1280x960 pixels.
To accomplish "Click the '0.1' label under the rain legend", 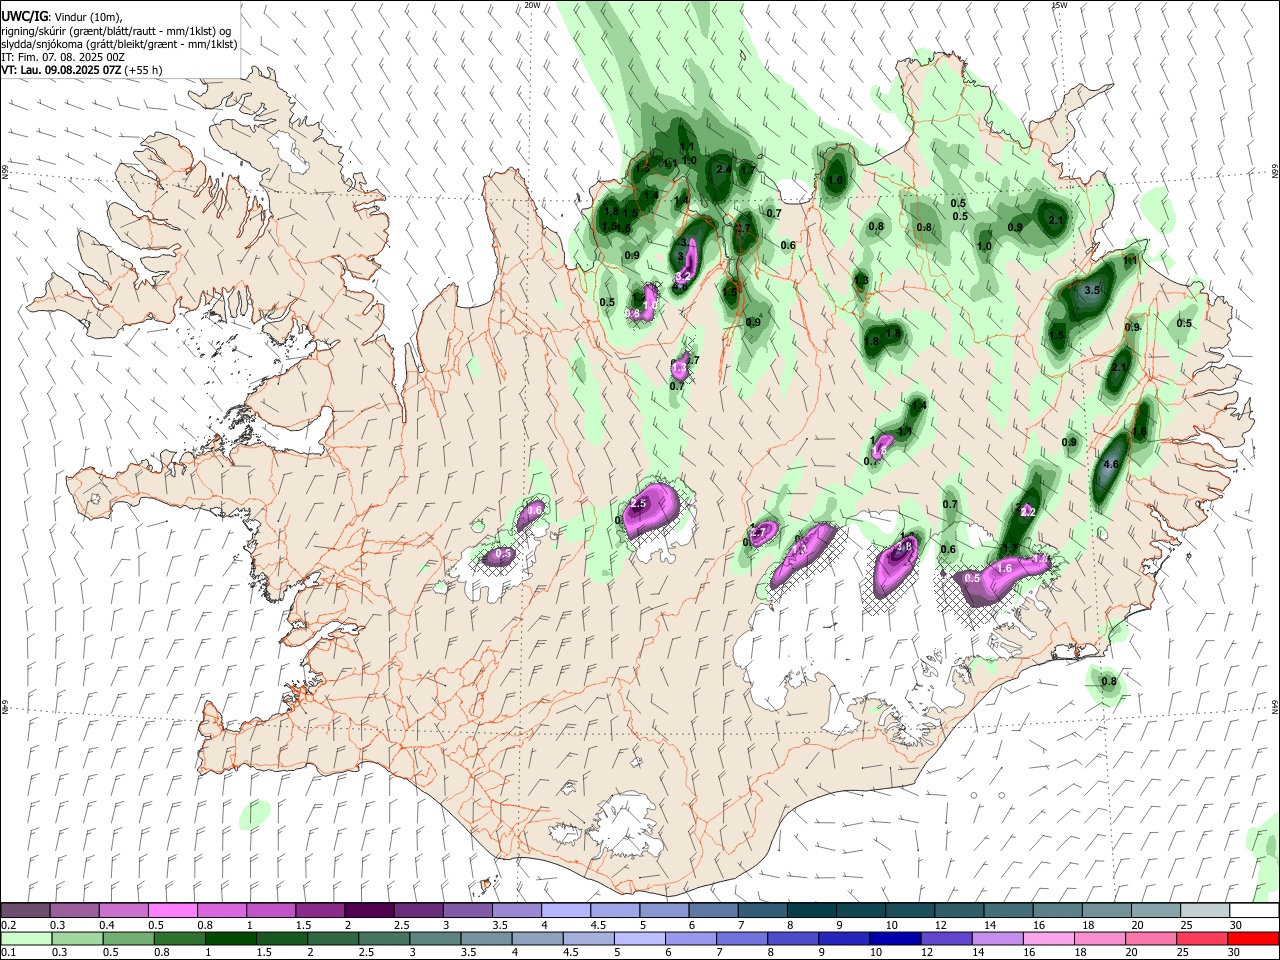I will coord(8,953).
